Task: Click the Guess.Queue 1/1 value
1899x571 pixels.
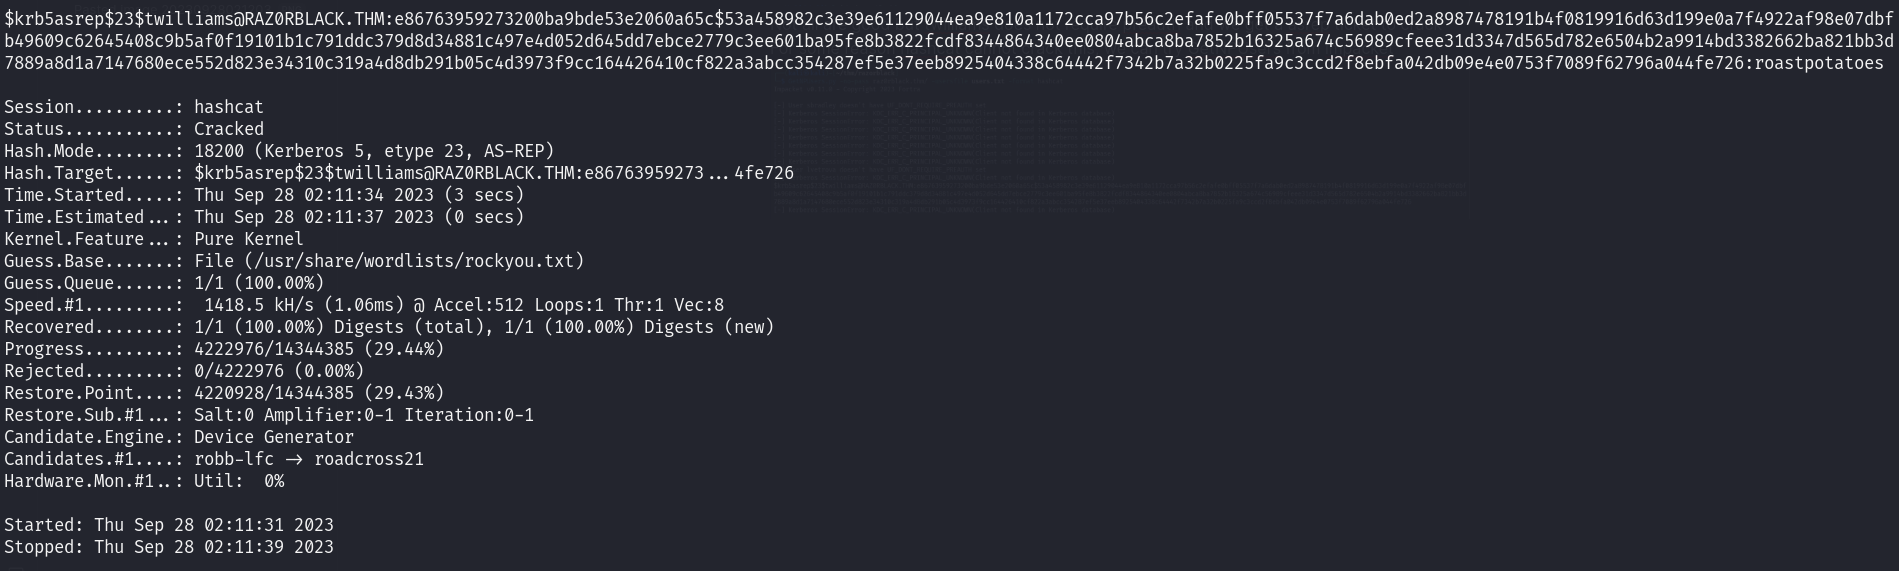Action: pyautogui.click(x=259, y=283)
